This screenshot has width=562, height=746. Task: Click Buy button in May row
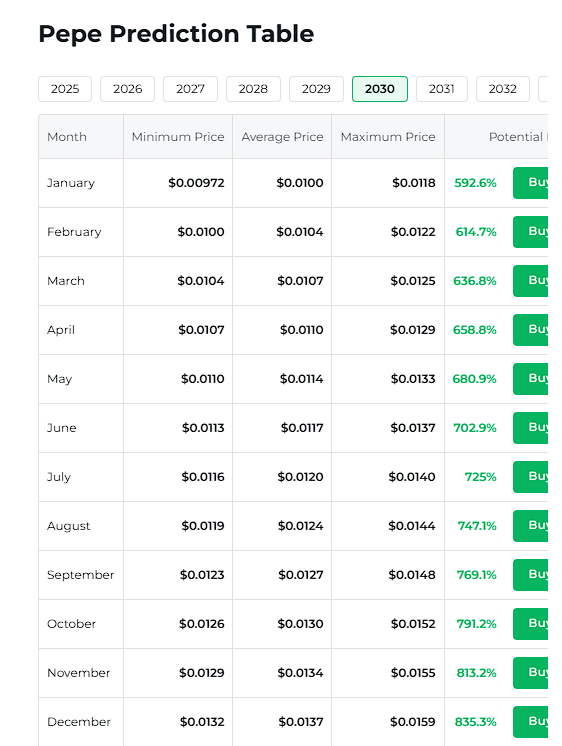pyautogui.click(x=531, y=379)
